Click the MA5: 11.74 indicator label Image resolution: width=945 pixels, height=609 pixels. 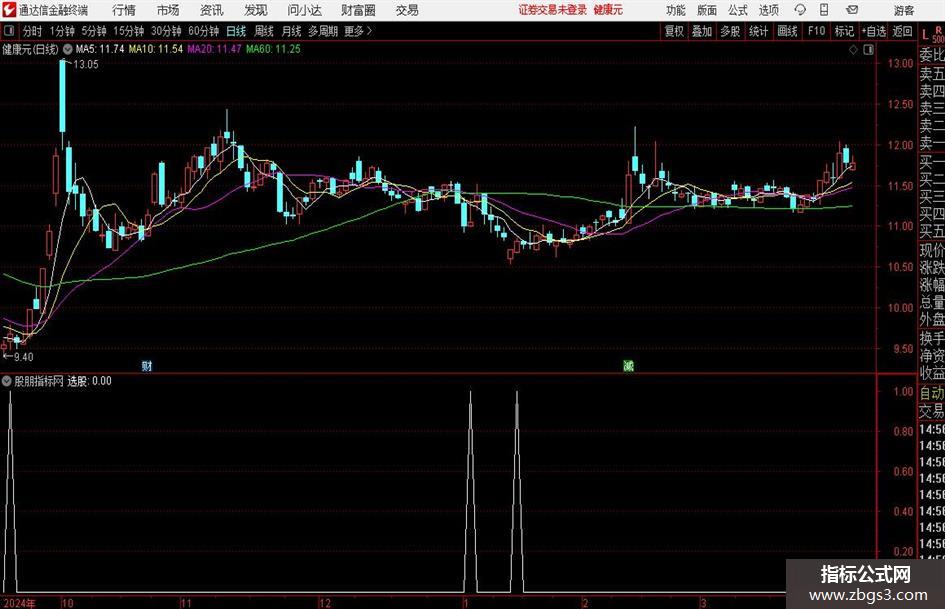coord(100,49)
